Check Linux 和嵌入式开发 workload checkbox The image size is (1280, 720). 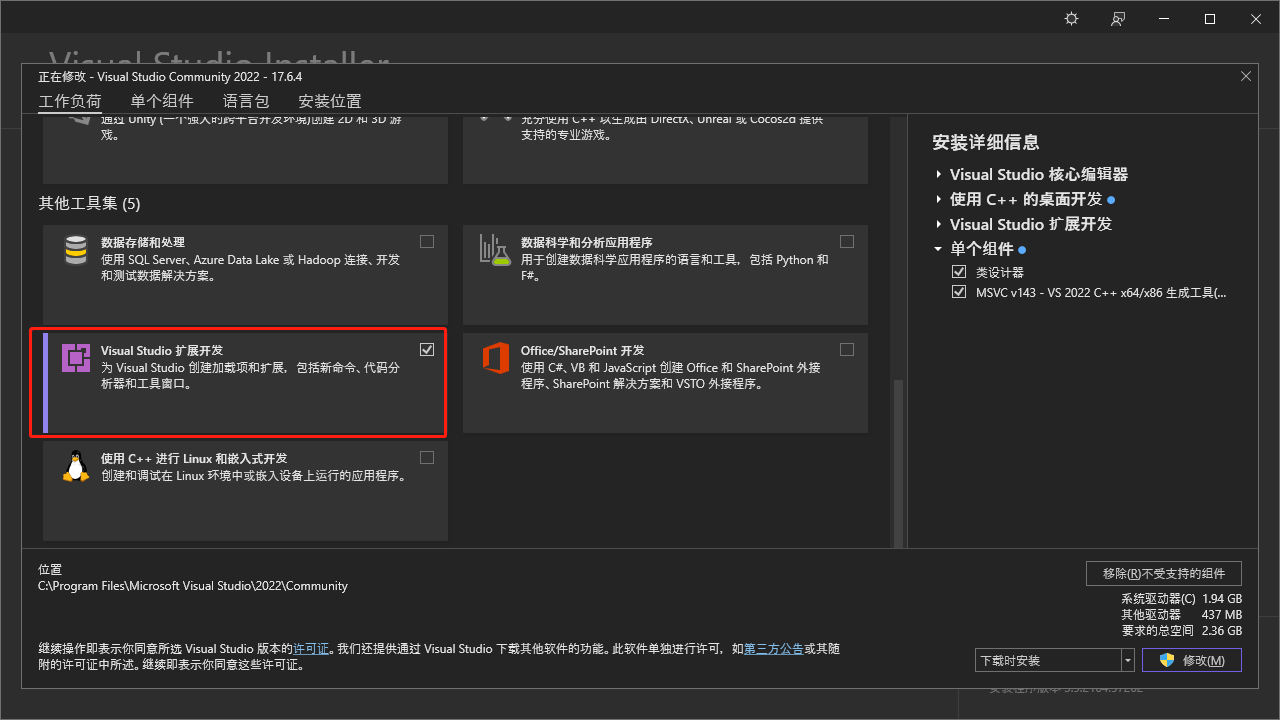(x=427, y=457)
